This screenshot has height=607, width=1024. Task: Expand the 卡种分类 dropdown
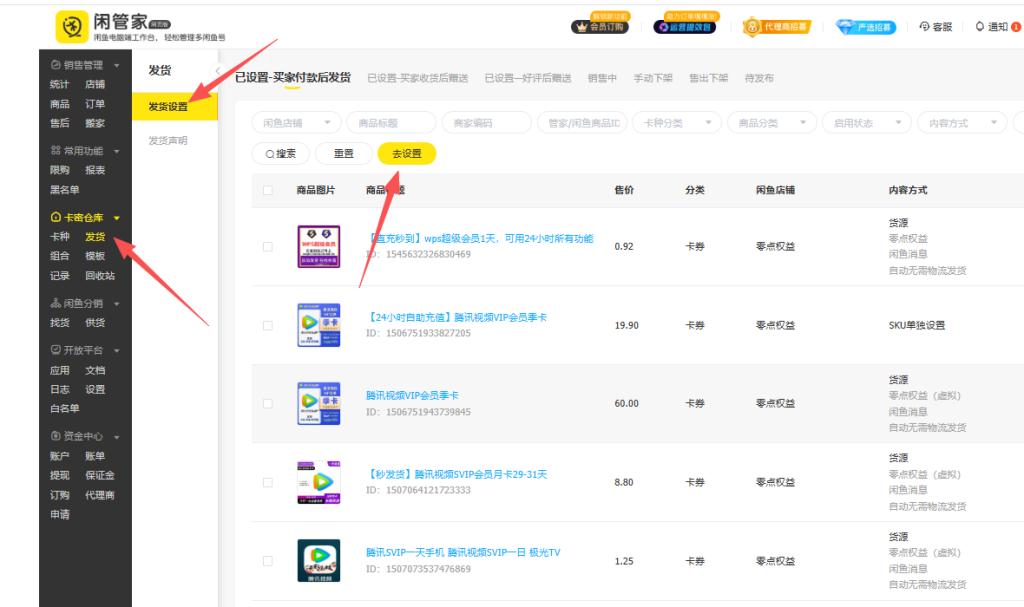pyautogui.click(x=676, y=123)
